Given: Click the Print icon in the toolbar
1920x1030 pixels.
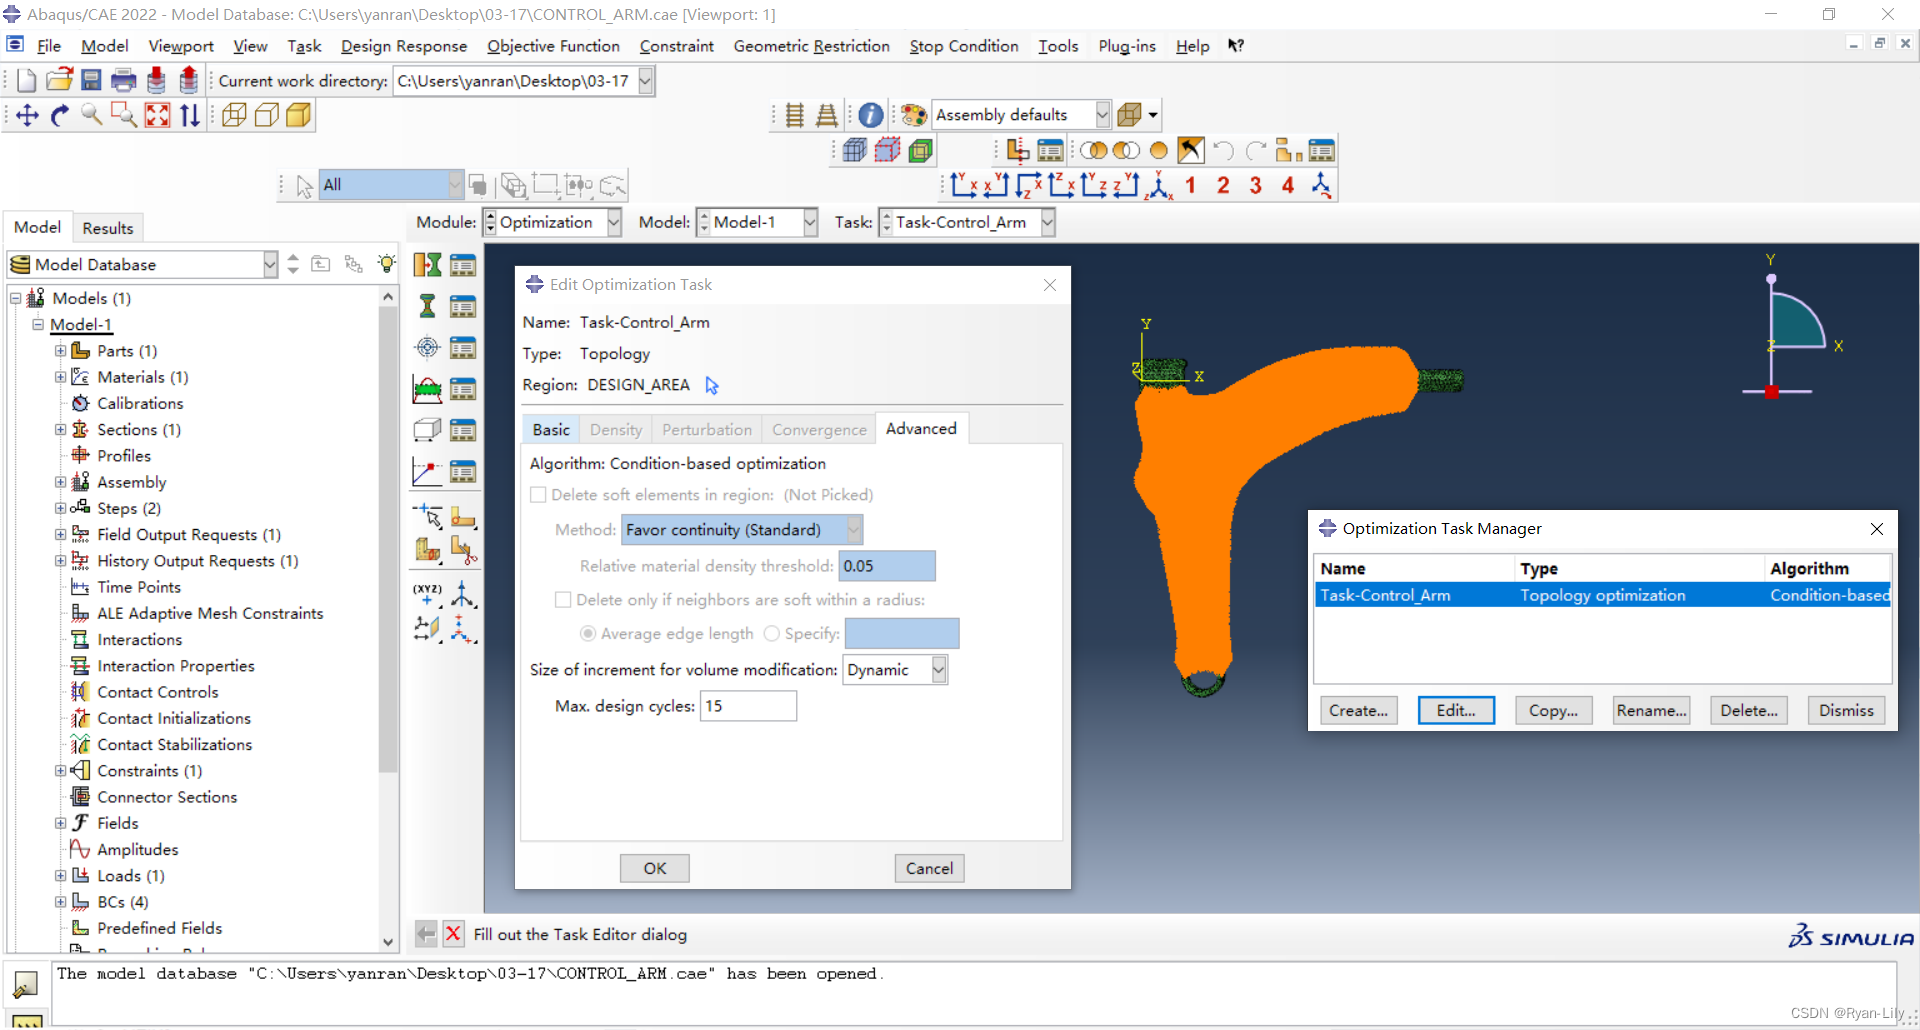Looking at the screenshot, I should [x=124, y=81].
